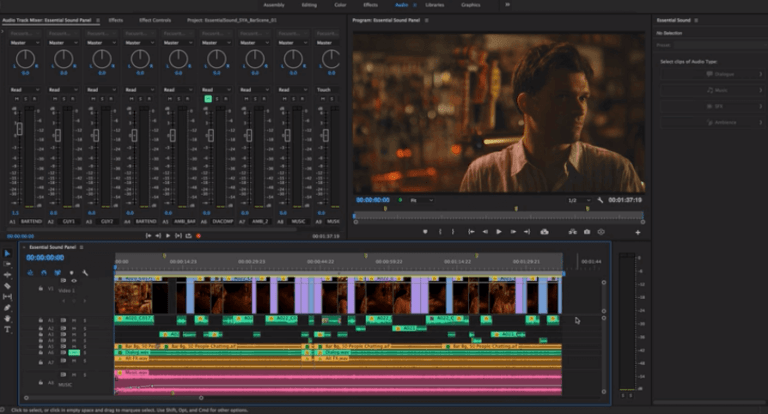Open the Effects panel tab
The width and height of the screenshot is (768, 414).
(x=116, y=20)
